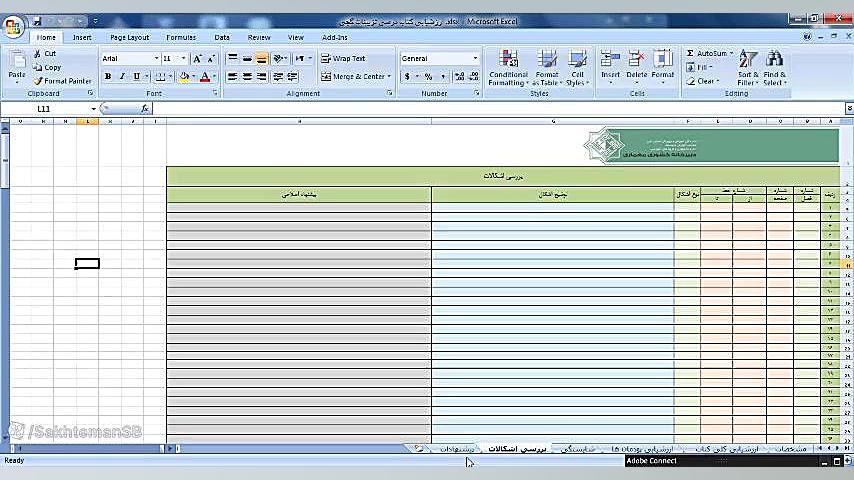The width and height of the screenshot is (854, 480).
Task: Open the Font Color picker
Action: point(205,76)
